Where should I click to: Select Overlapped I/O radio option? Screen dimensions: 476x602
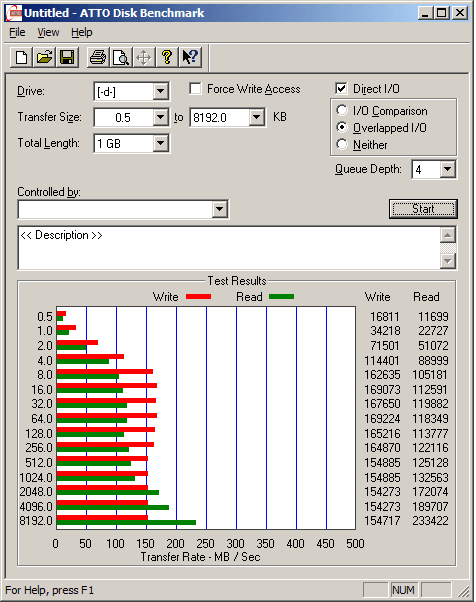click(x=342, y=127)
